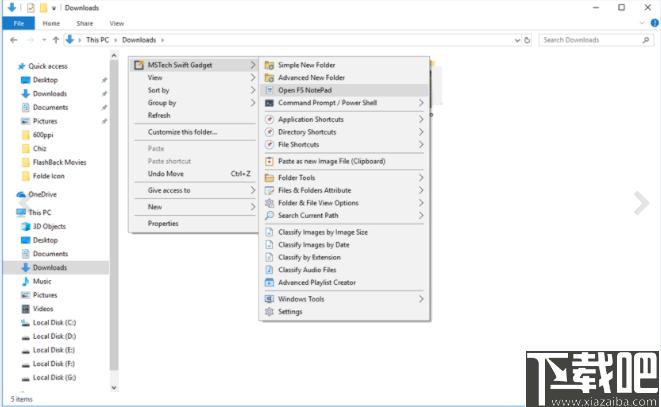
Task: Click the Classify Audio Files icon
Action: tap(269, 270)
